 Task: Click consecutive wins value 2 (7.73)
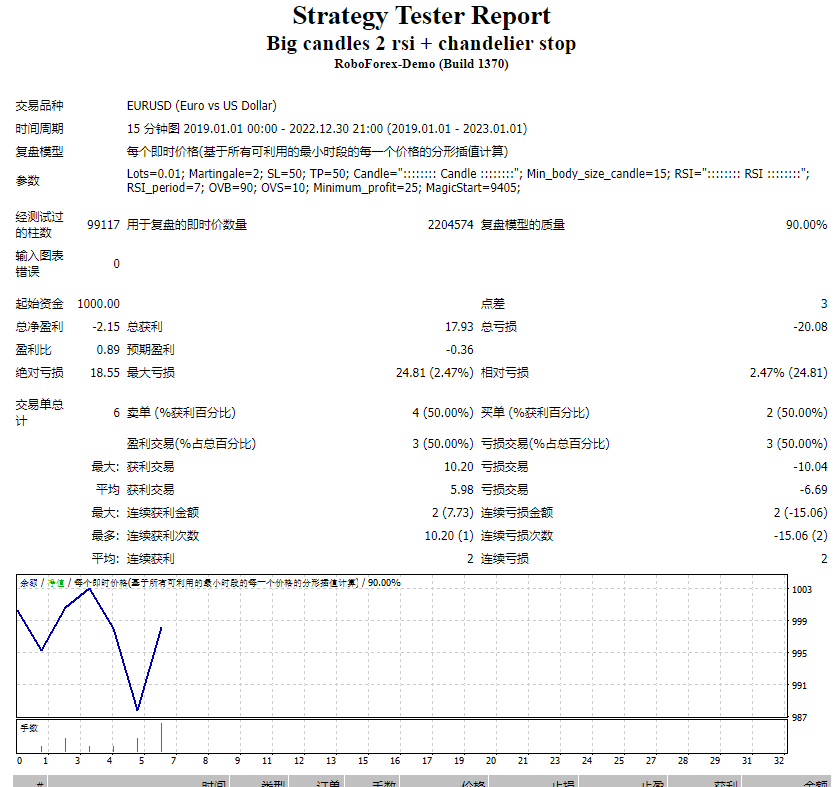tap(453, 512)
